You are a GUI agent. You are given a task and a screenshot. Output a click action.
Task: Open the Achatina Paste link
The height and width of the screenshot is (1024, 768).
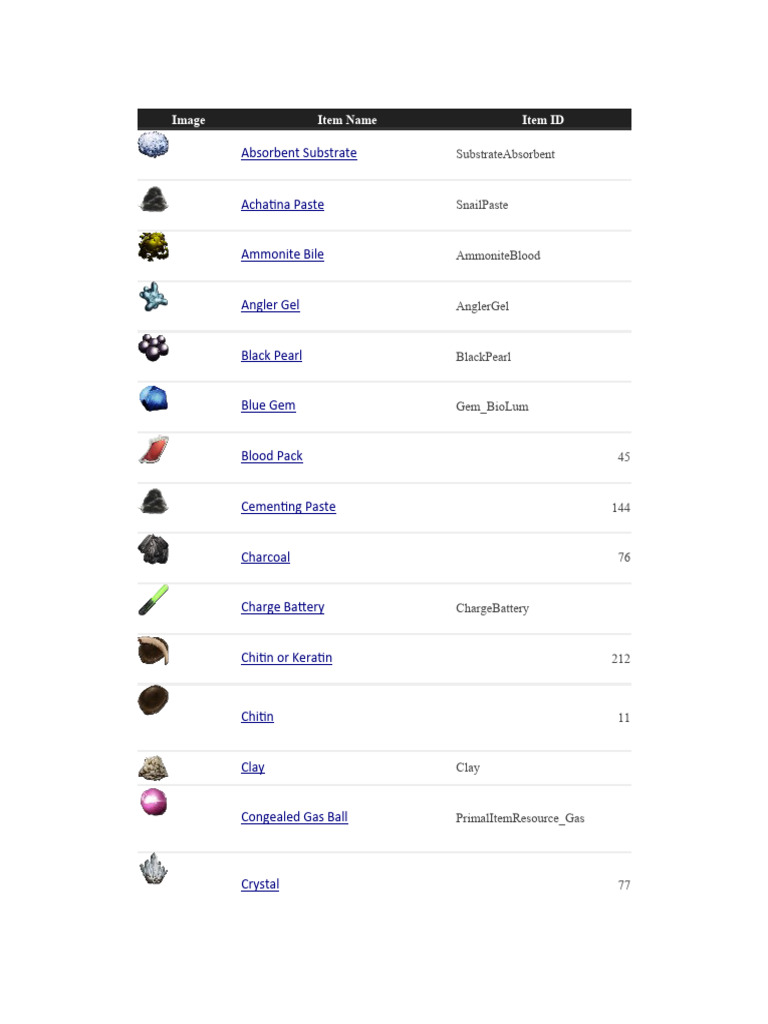[282, 204]
